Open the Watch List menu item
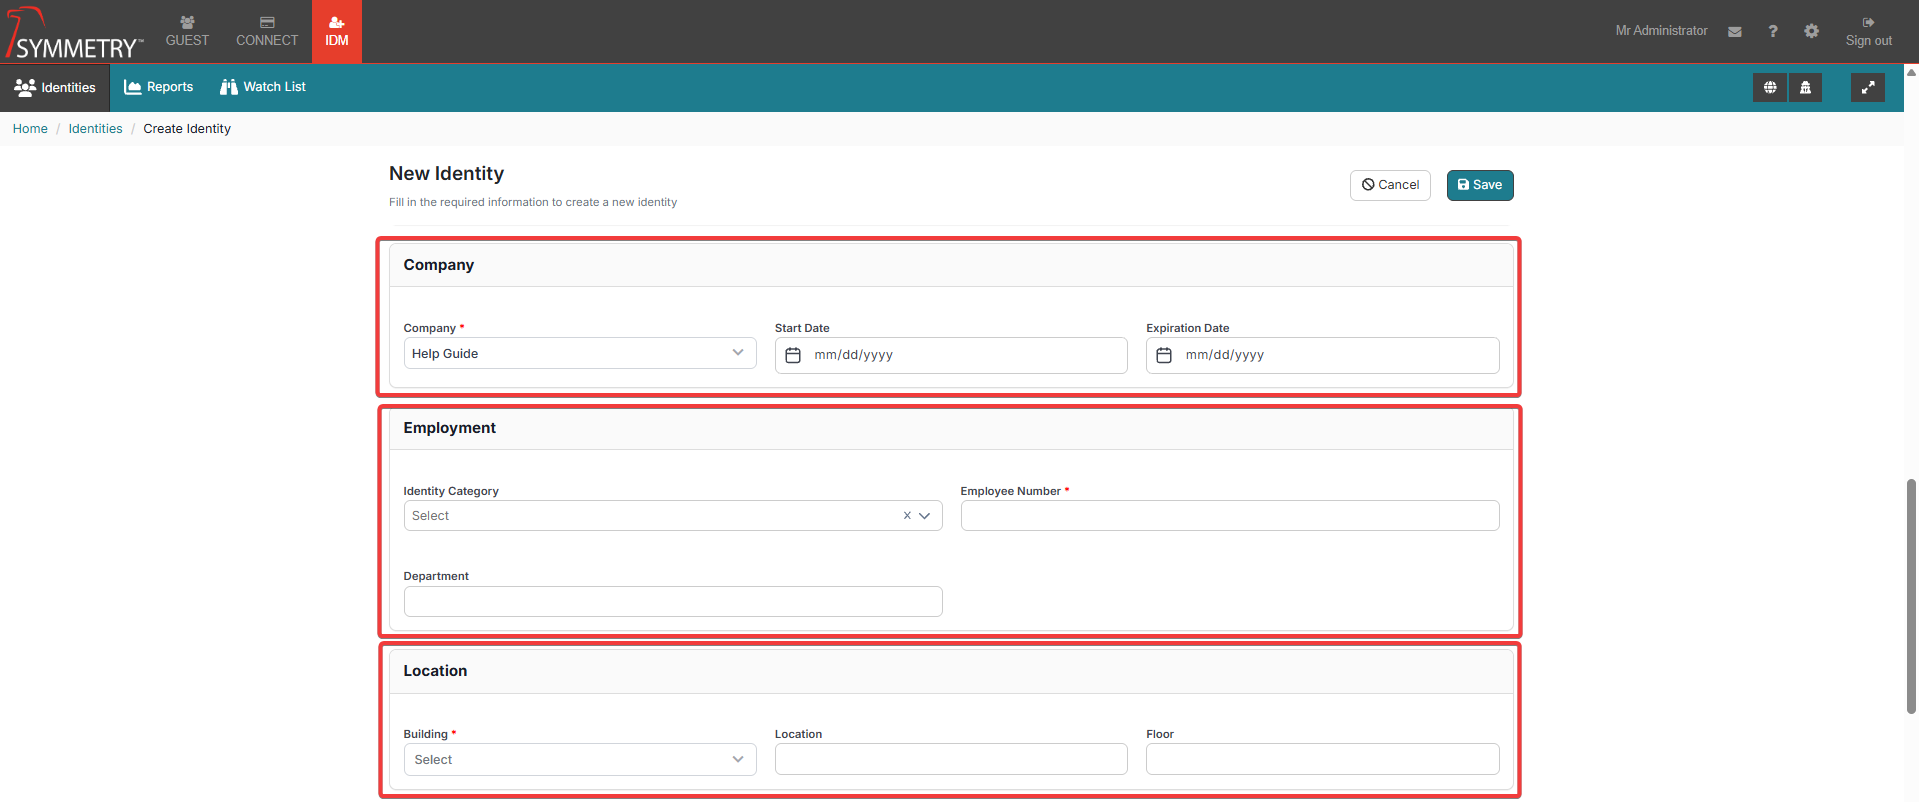 pos(263,87)
